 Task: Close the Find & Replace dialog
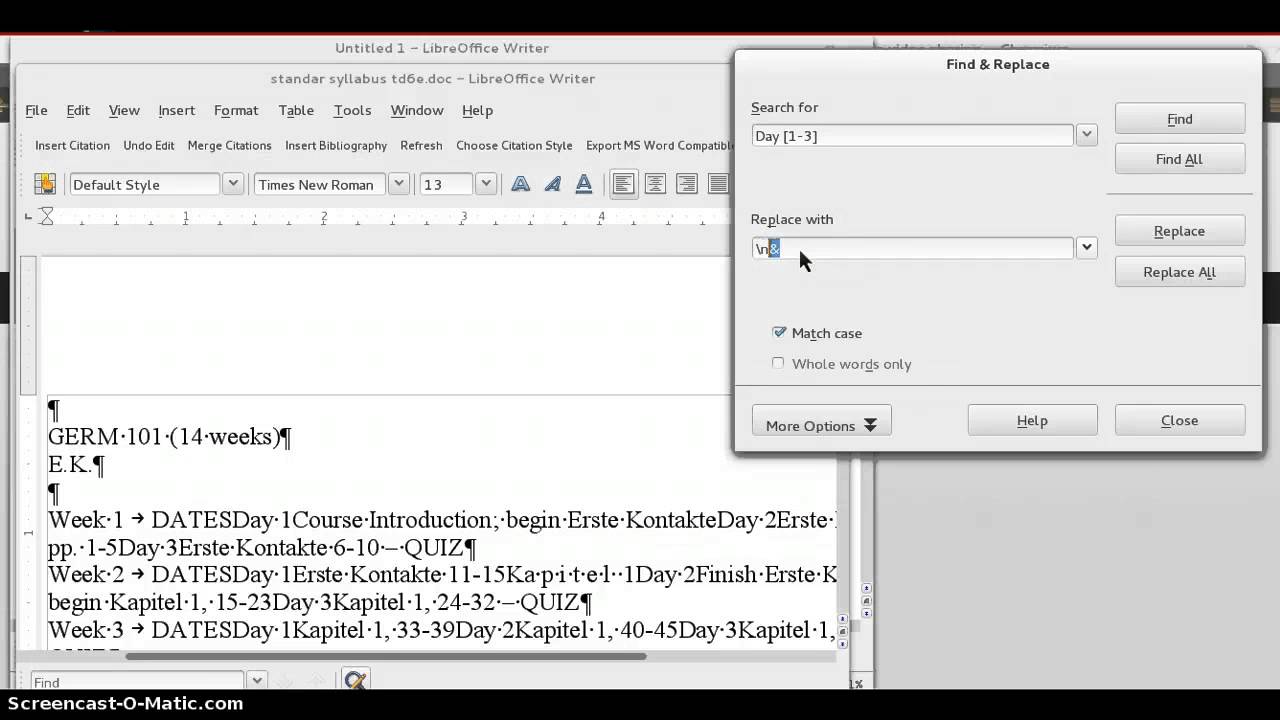(1180, 420)
